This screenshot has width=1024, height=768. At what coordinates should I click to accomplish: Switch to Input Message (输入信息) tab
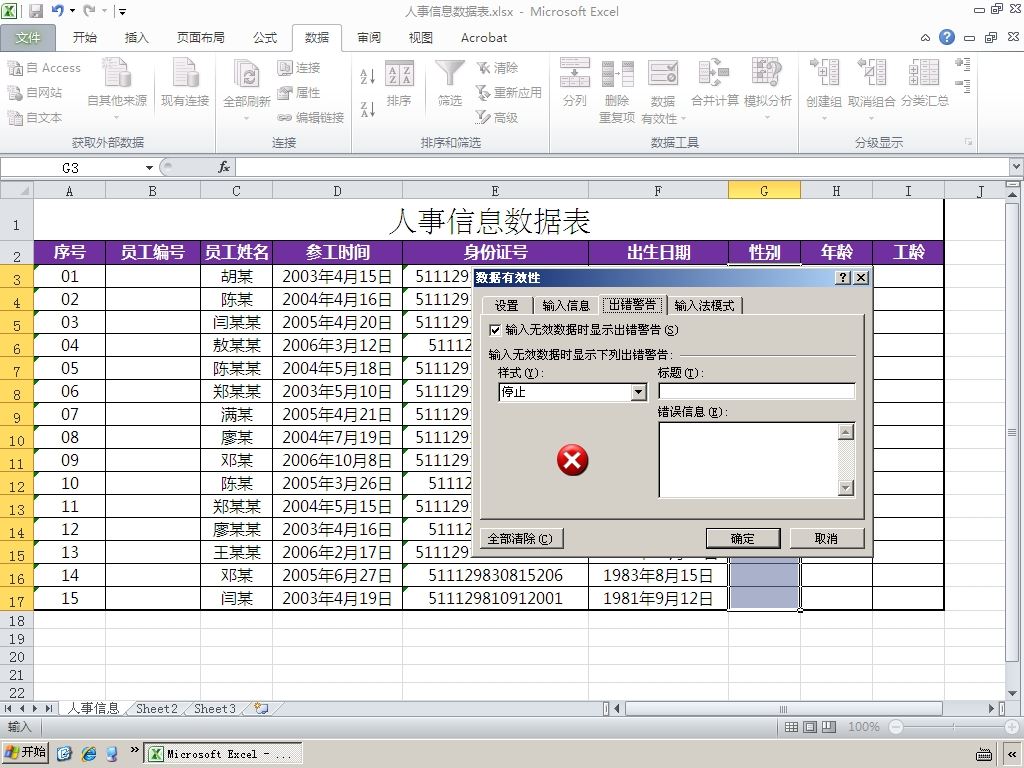coord(566,306)
